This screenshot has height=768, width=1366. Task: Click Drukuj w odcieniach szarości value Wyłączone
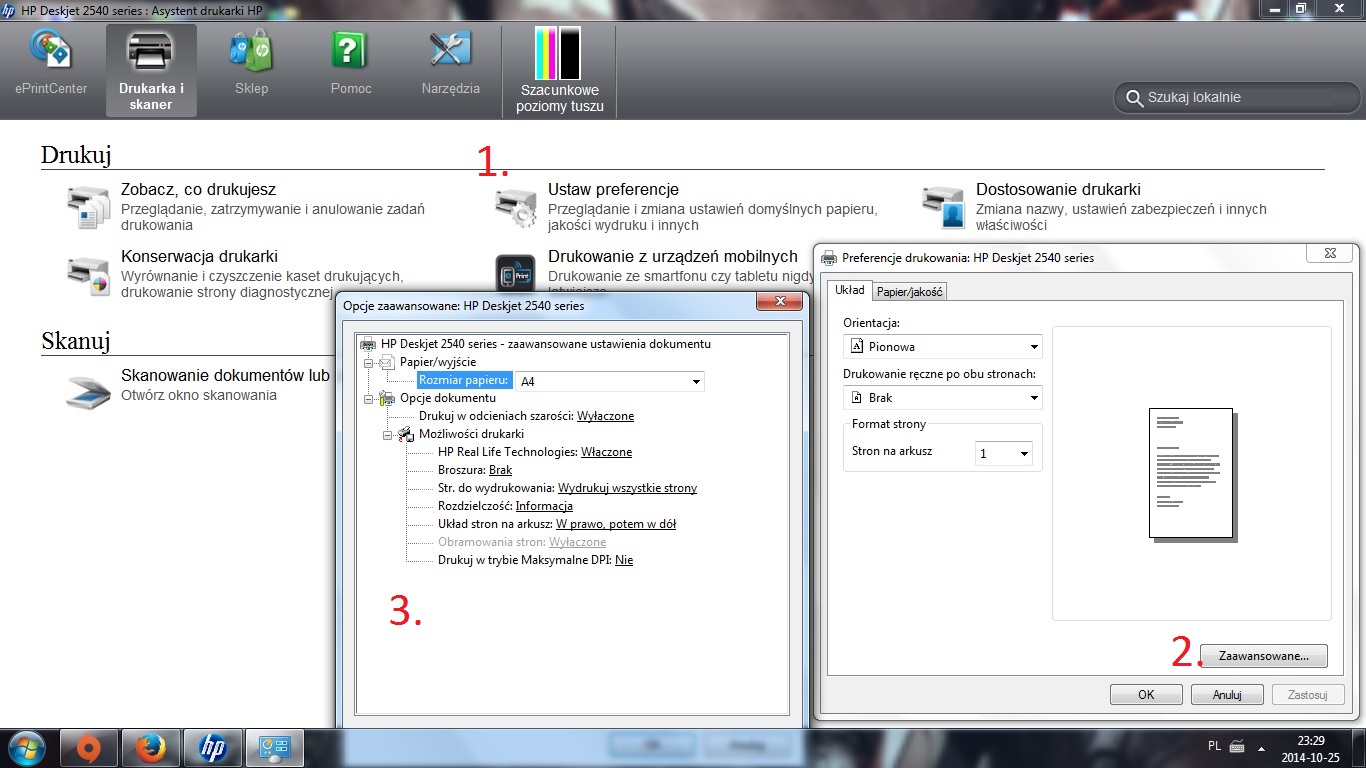606,416
